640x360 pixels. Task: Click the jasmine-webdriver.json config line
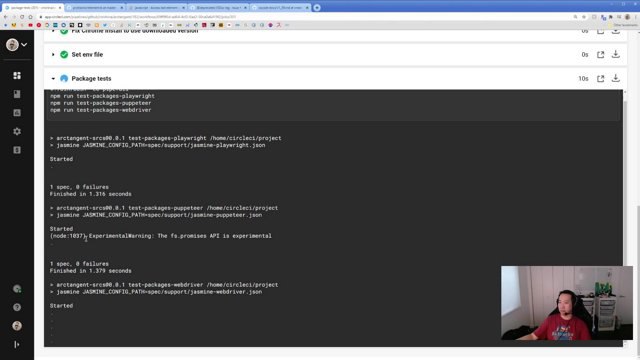click(156, 292)
